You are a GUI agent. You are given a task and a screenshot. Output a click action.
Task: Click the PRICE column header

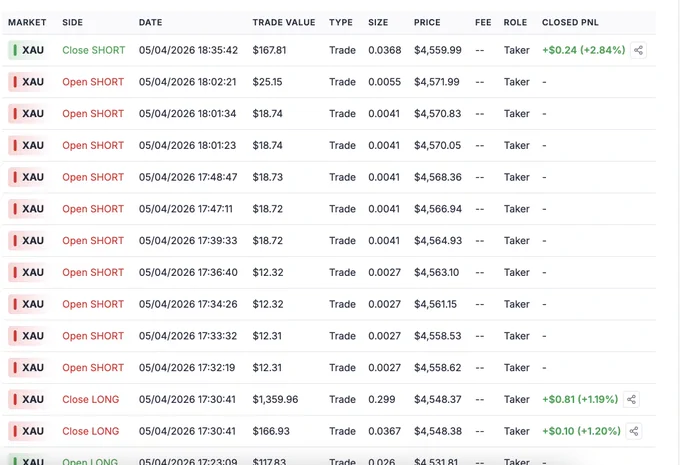(427, 23)
